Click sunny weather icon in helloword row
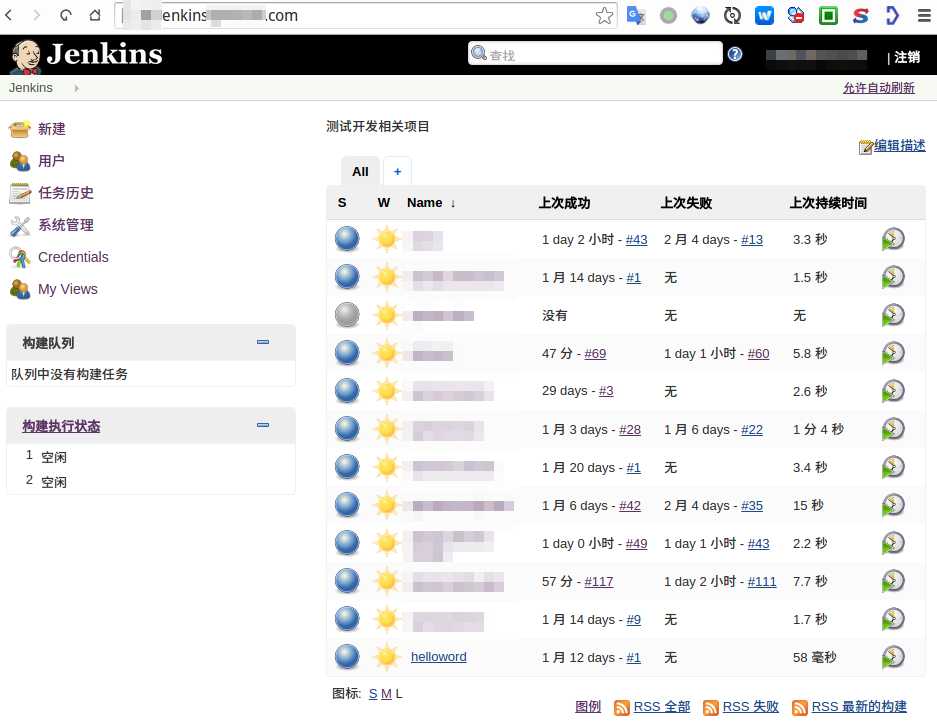The image size is (937, 722). pos(387,657)
